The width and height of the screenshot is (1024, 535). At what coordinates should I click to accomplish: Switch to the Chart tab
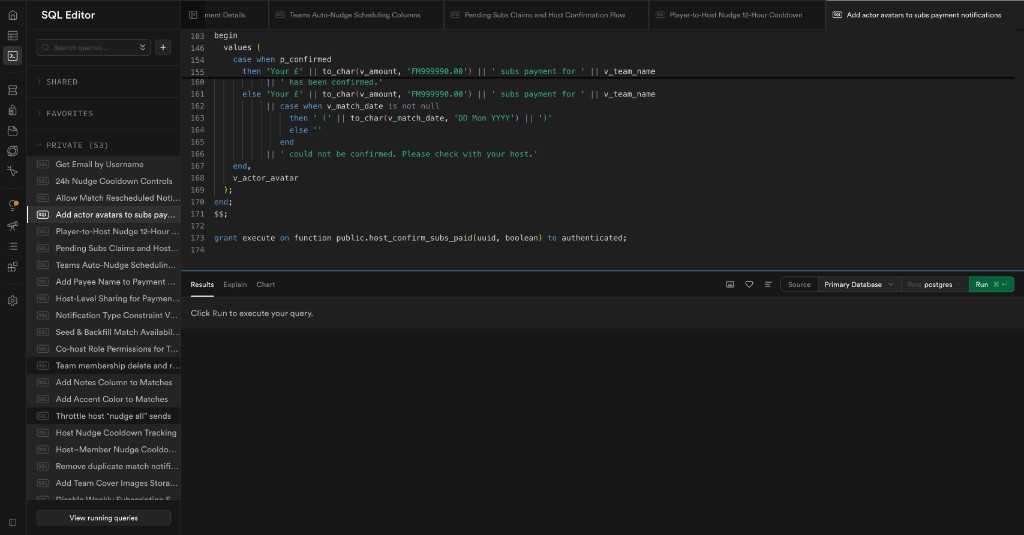266,285
